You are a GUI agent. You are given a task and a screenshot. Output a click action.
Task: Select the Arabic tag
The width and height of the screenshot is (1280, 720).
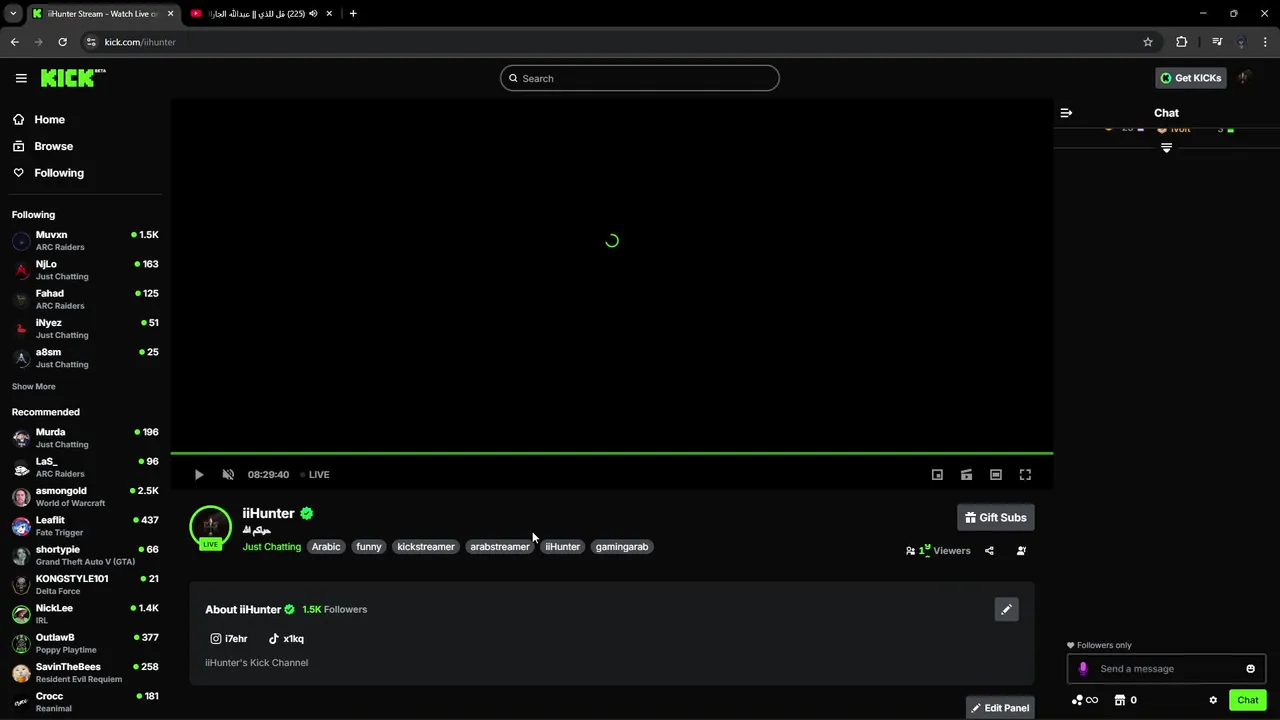coord(326,547)
